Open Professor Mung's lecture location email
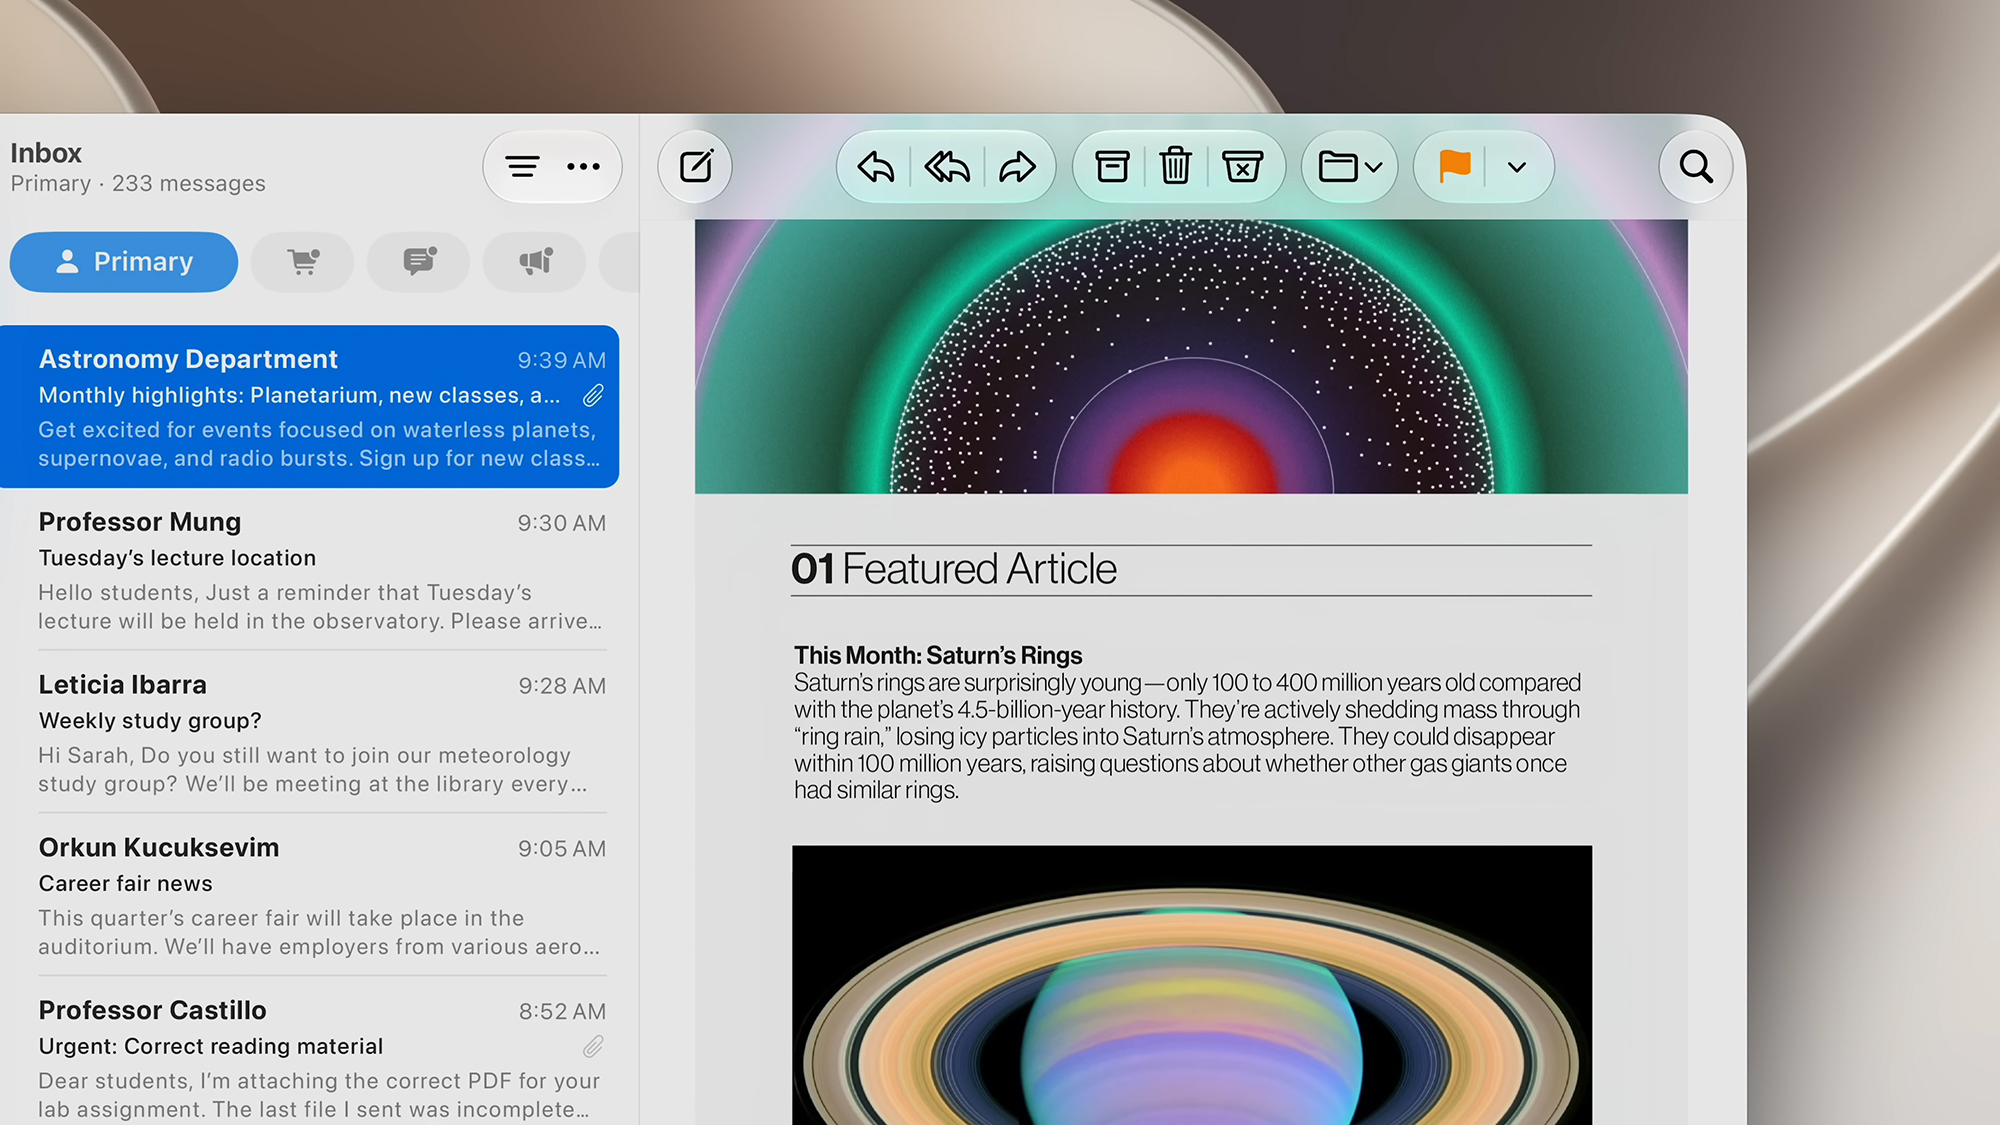Viewport: 2000px width, 1125px height. (310, 570)
